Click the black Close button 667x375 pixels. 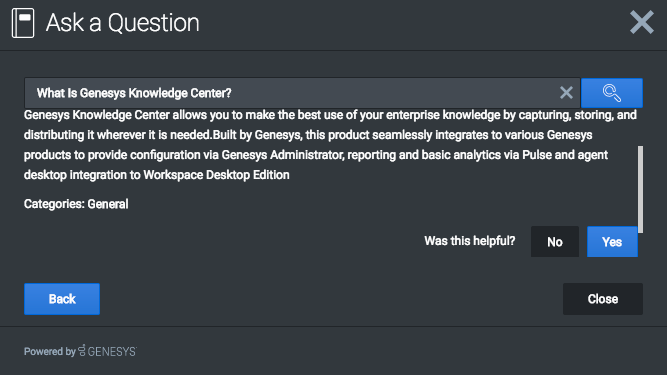(x=603, y=299)
